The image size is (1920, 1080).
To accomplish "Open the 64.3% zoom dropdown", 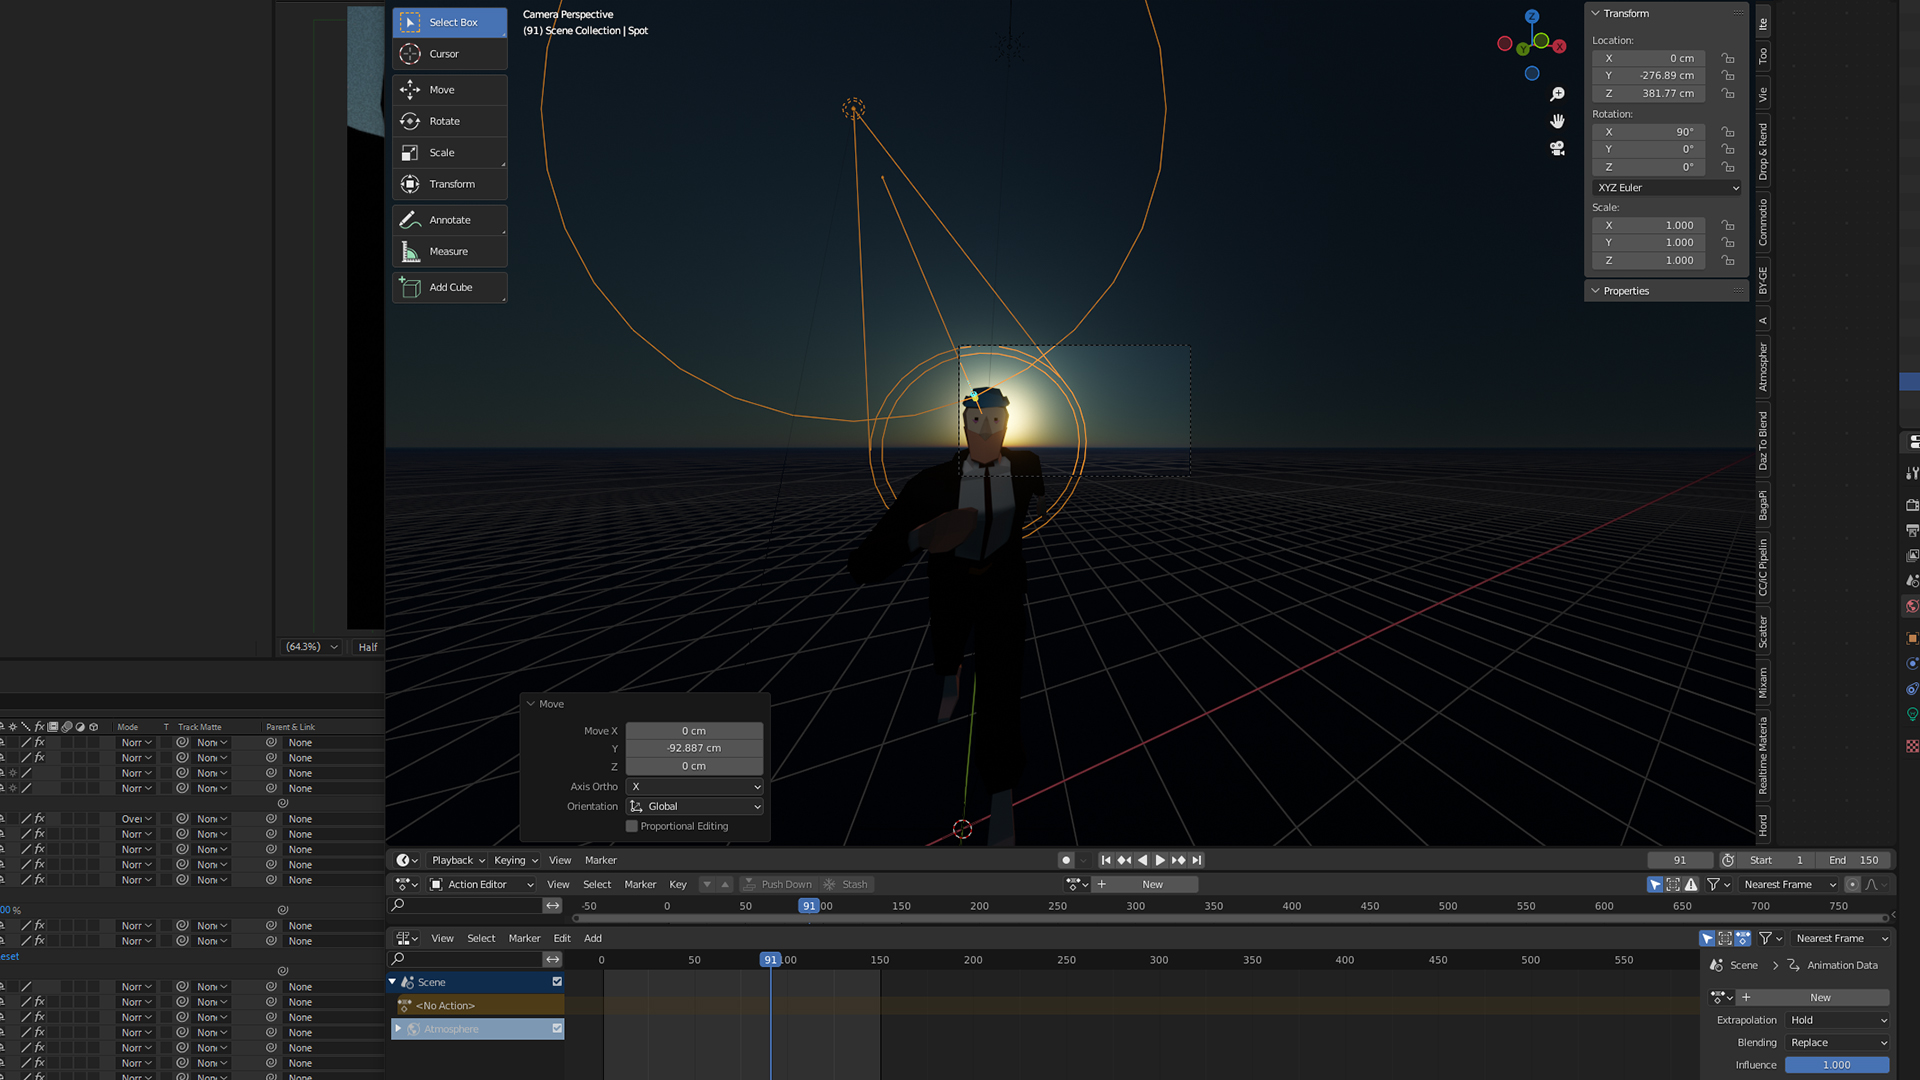I will click(x=311, y=647).
